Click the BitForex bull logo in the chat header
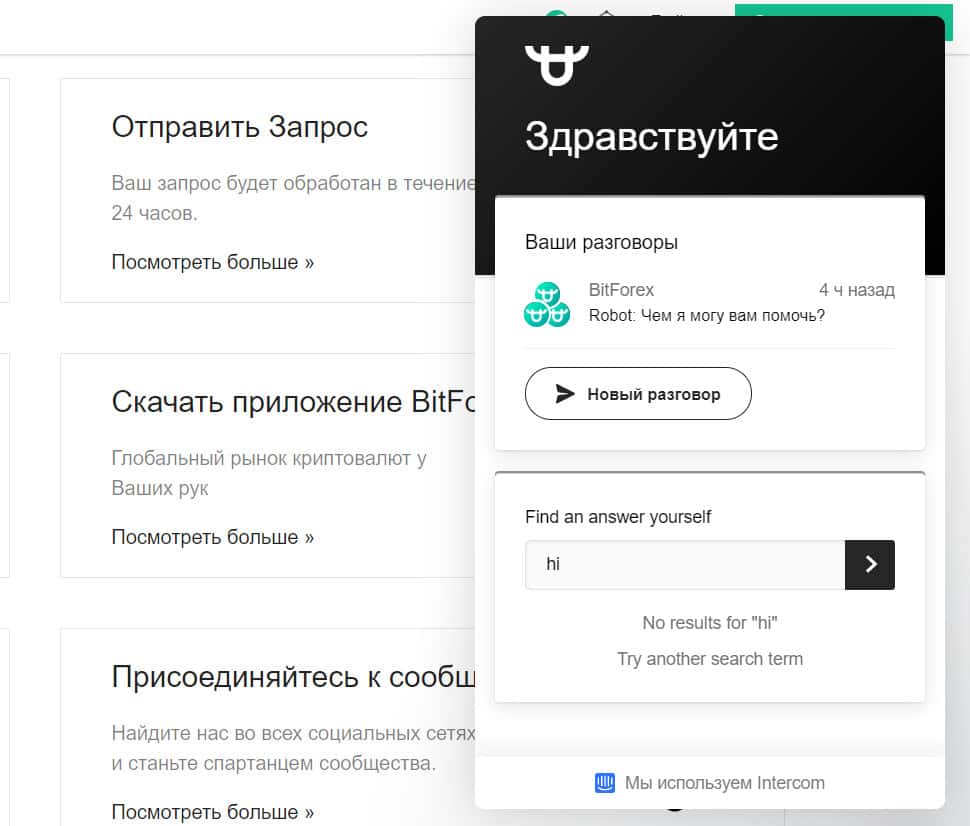 coord(557,64)
